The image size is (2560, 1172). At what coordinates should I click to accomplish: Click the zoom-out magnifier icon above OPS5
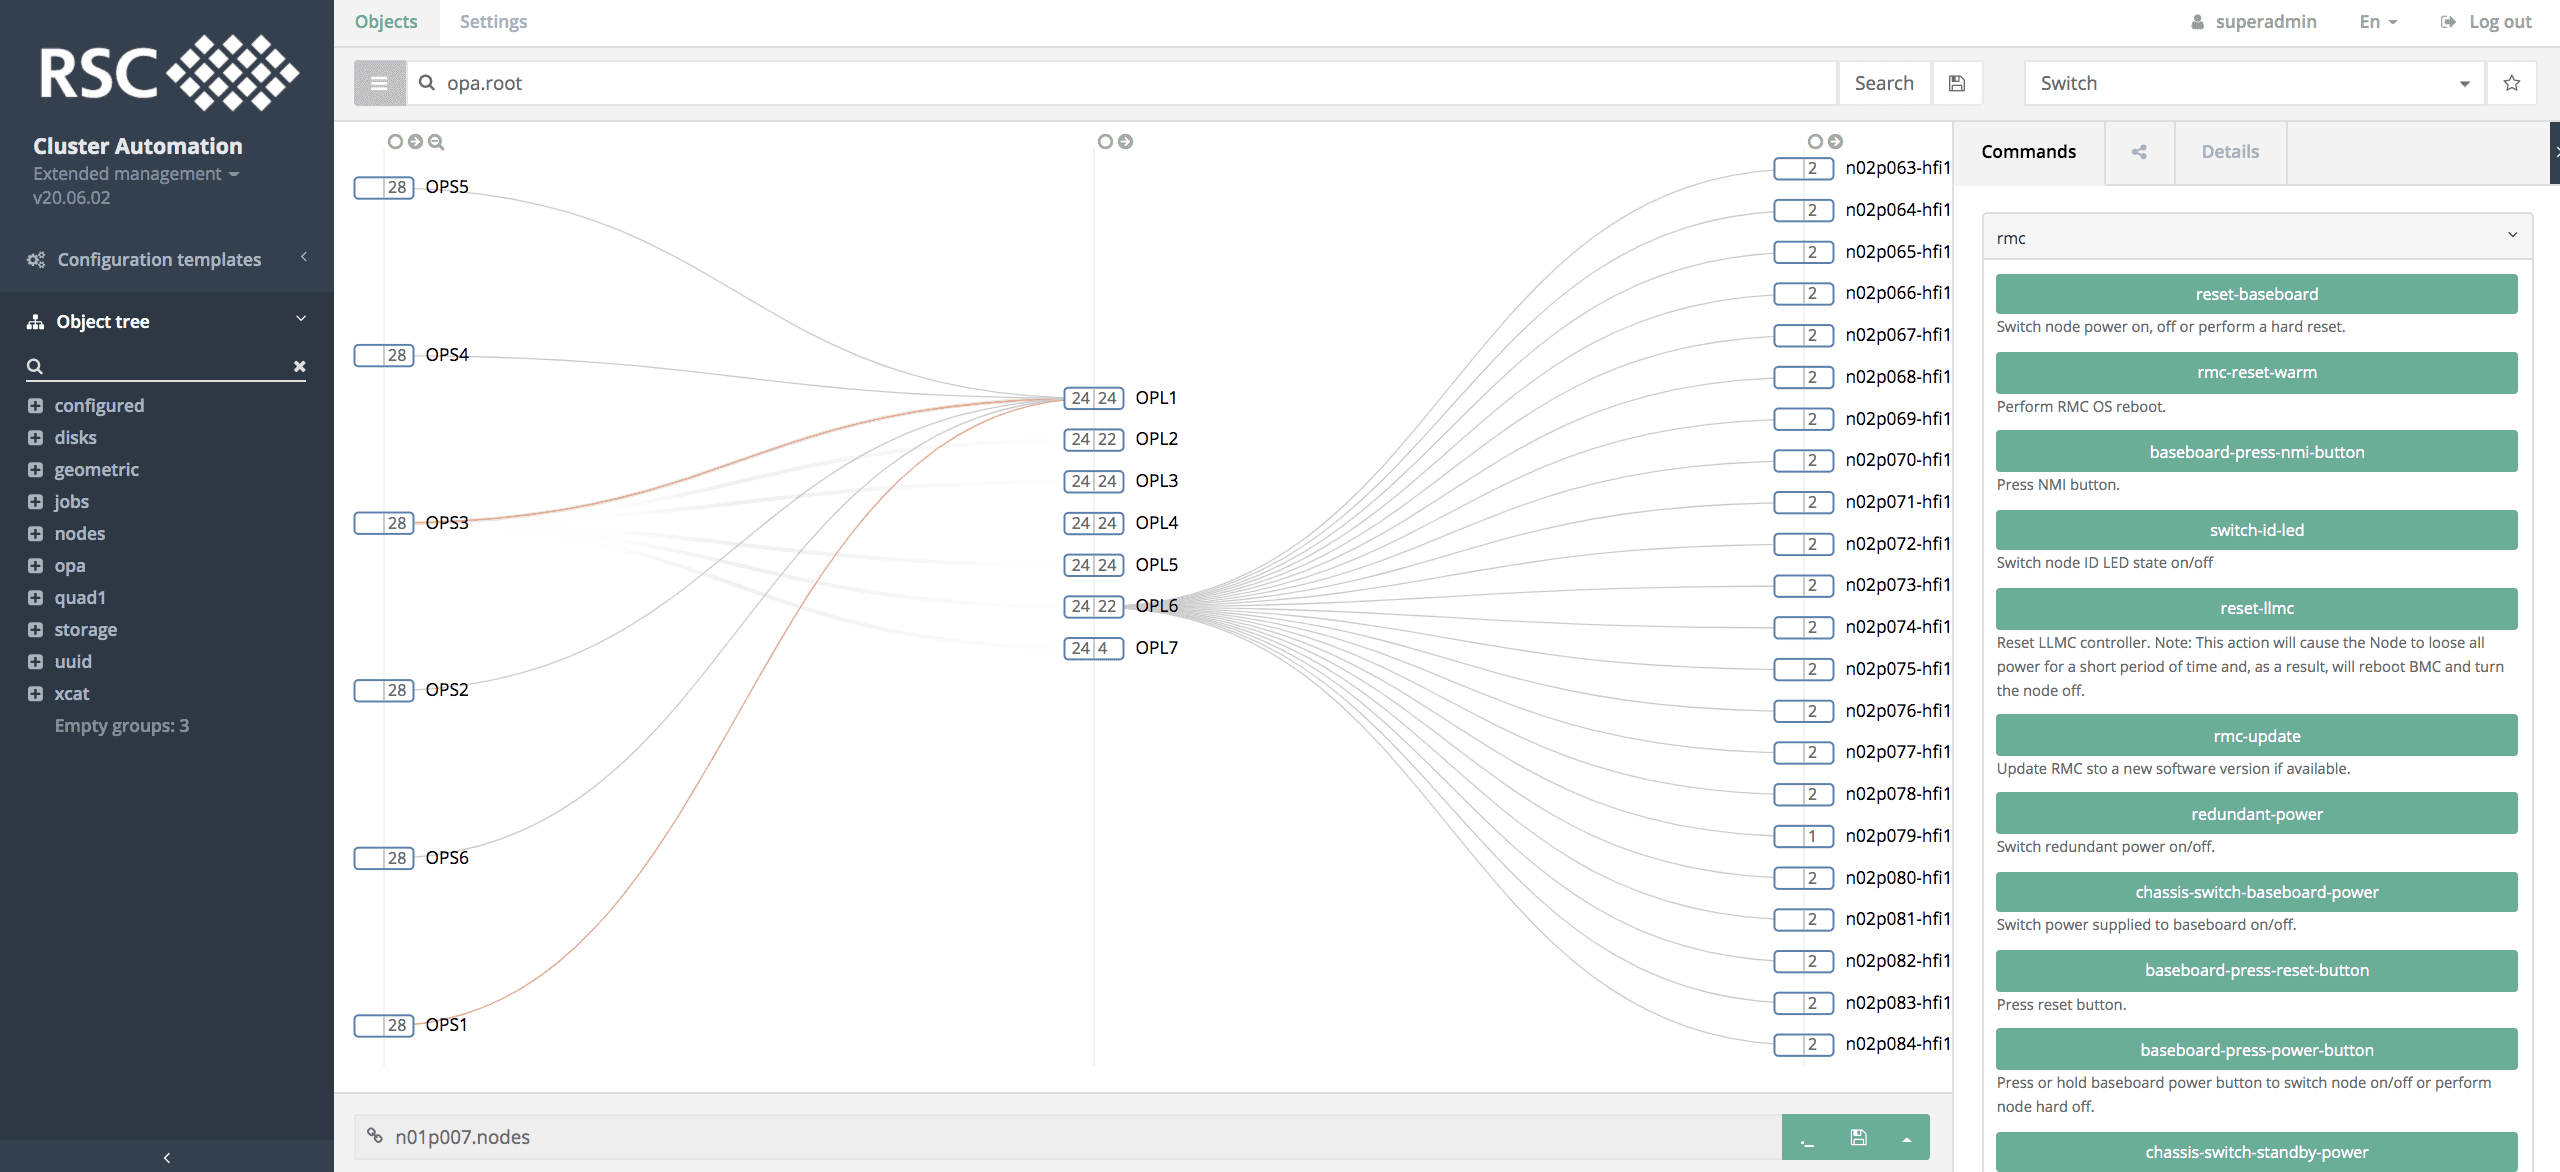click(436, 142)
